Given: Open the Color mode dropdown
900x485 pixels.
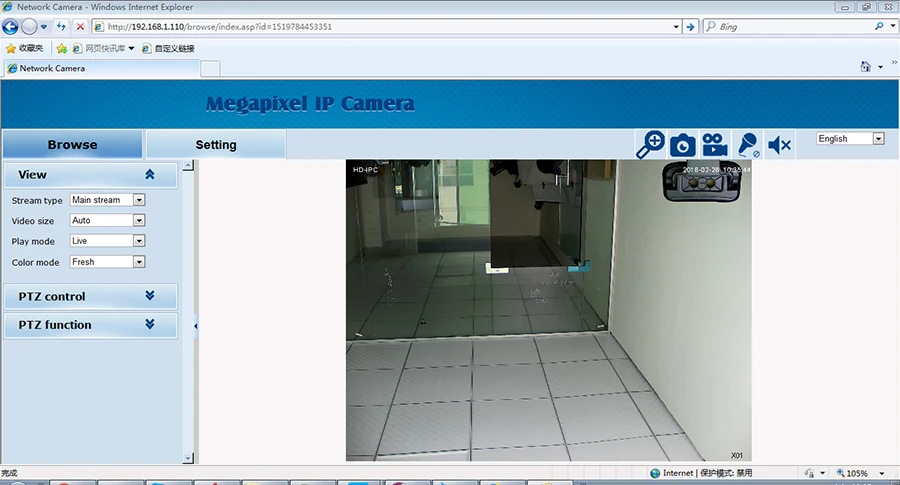Looking at the screenshot, I should 107,262.
